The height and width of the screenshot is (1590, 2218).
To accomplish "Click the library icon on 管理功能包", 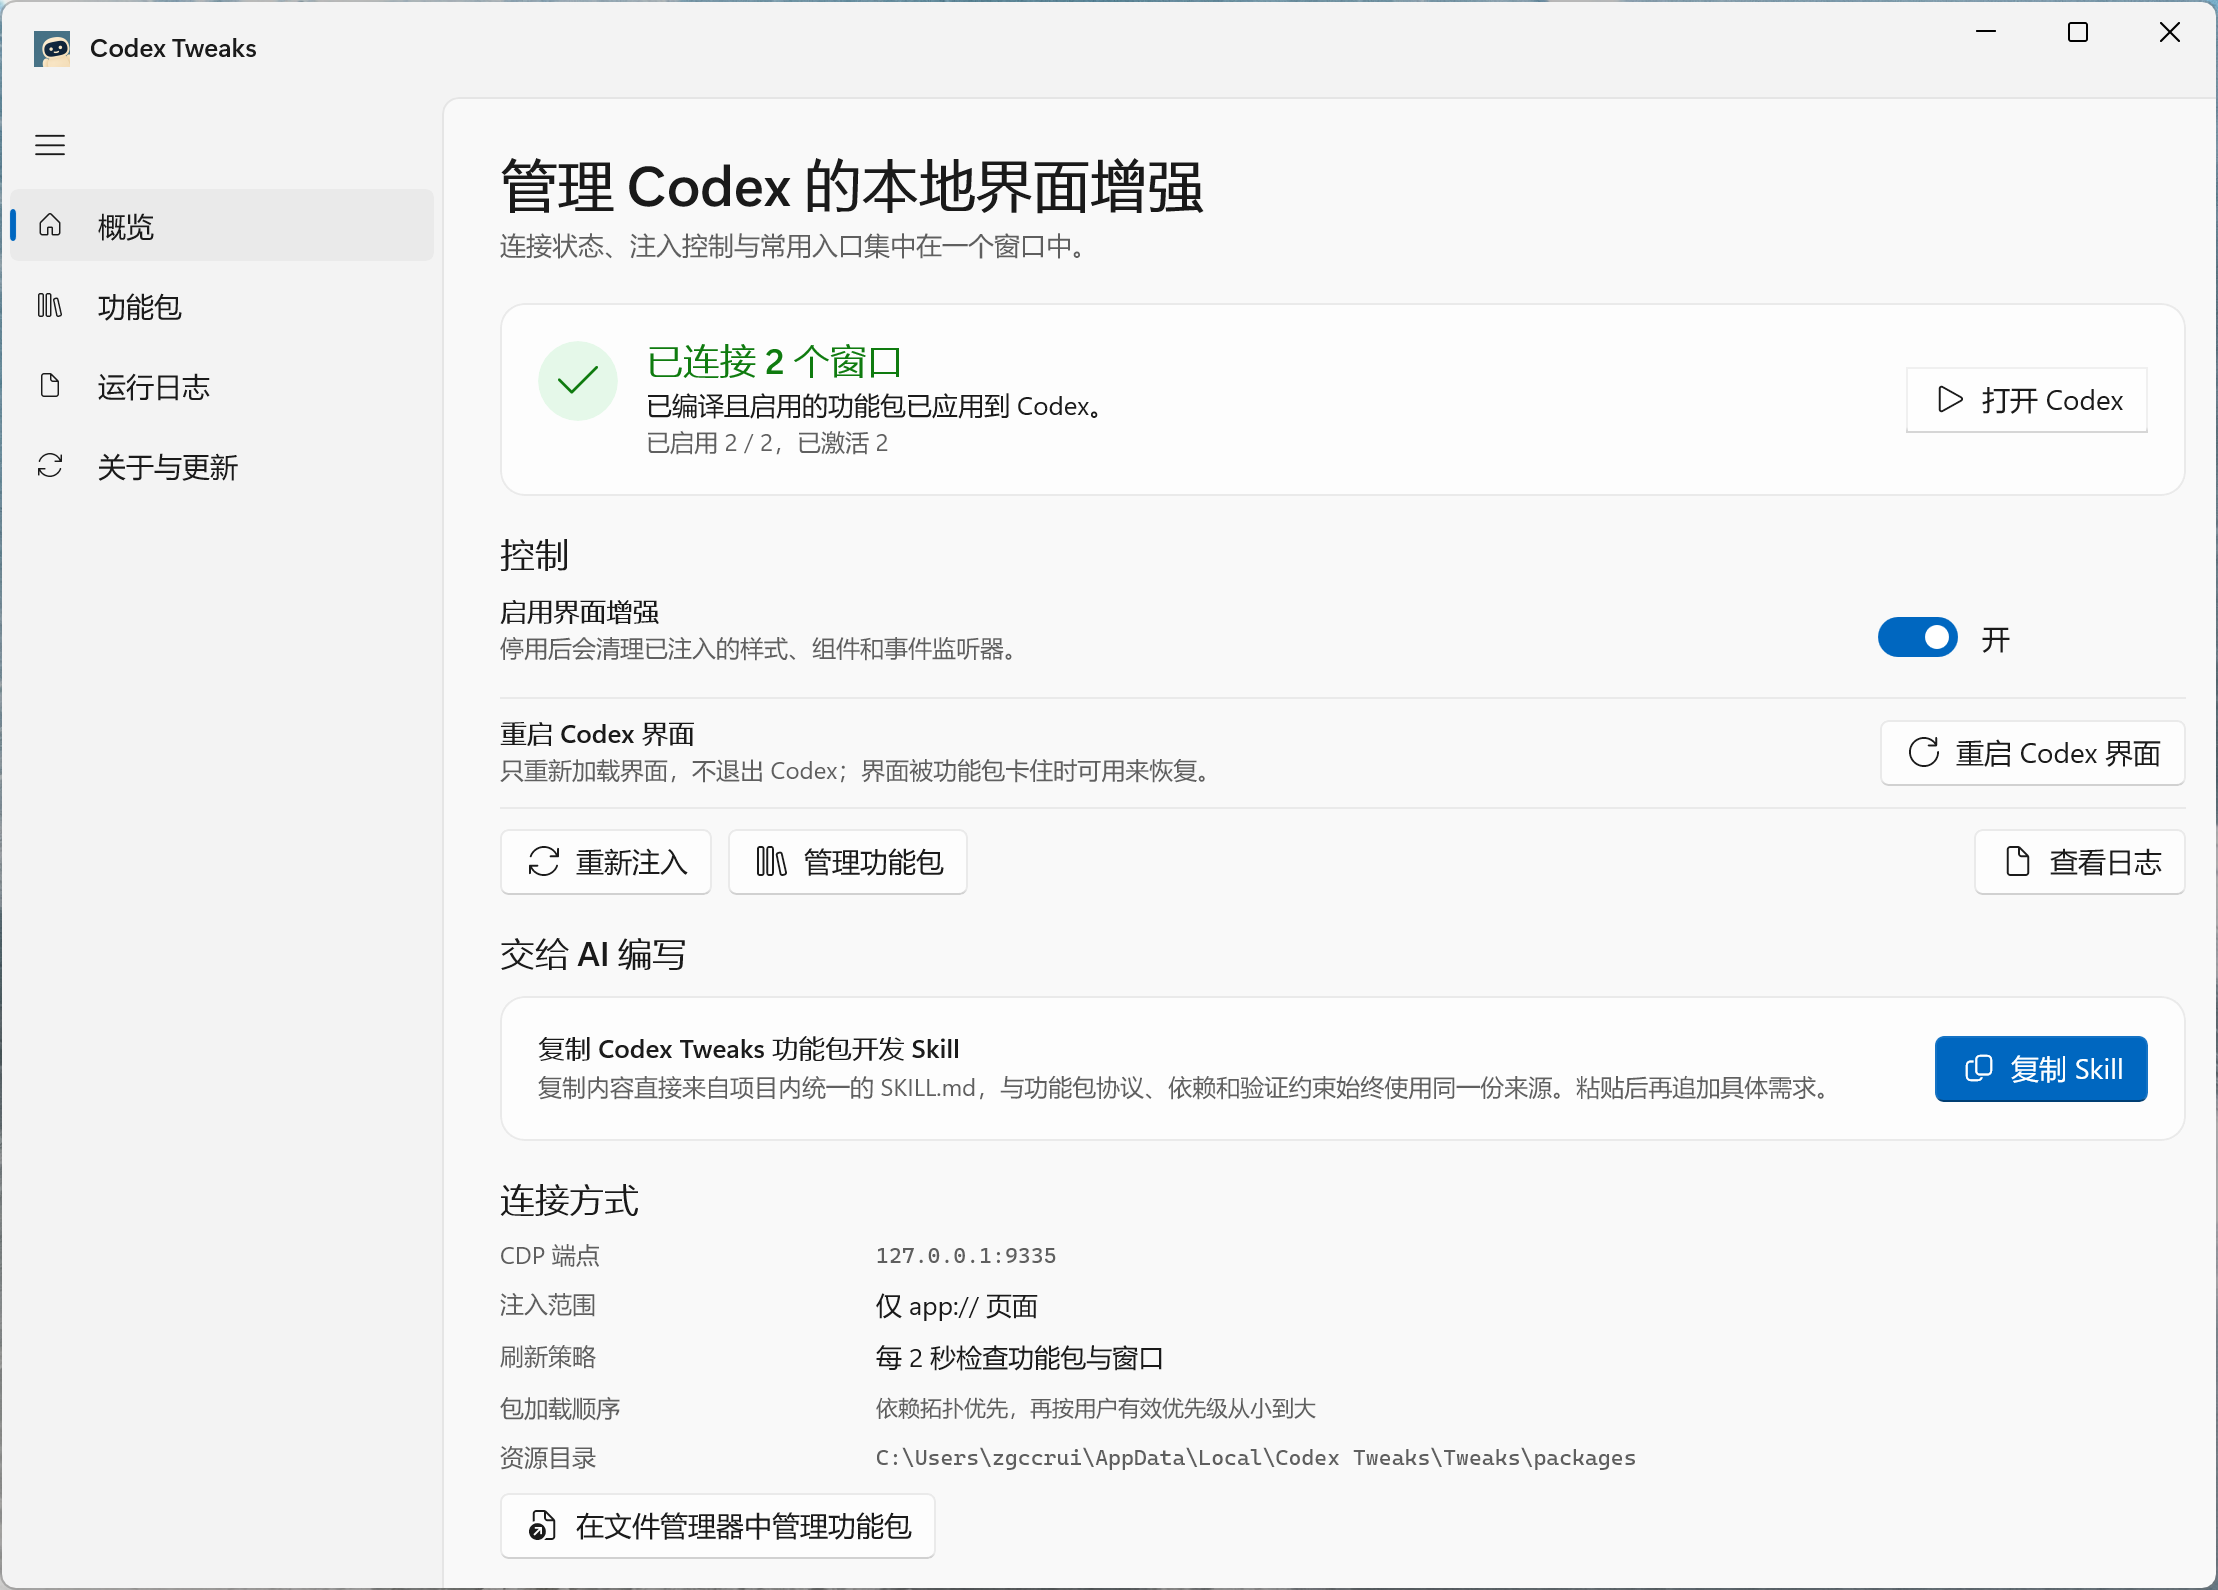I will point(771,861).
